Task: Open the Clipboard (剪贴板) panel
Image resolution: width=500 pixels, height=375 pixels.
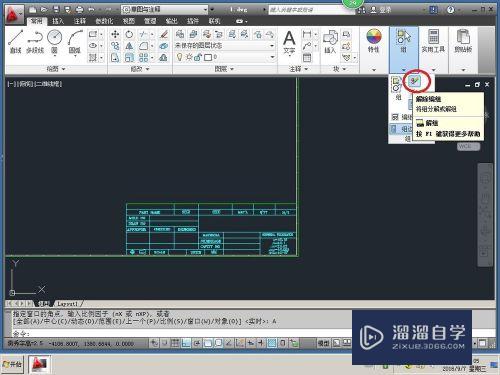Action: click(463, 41)
